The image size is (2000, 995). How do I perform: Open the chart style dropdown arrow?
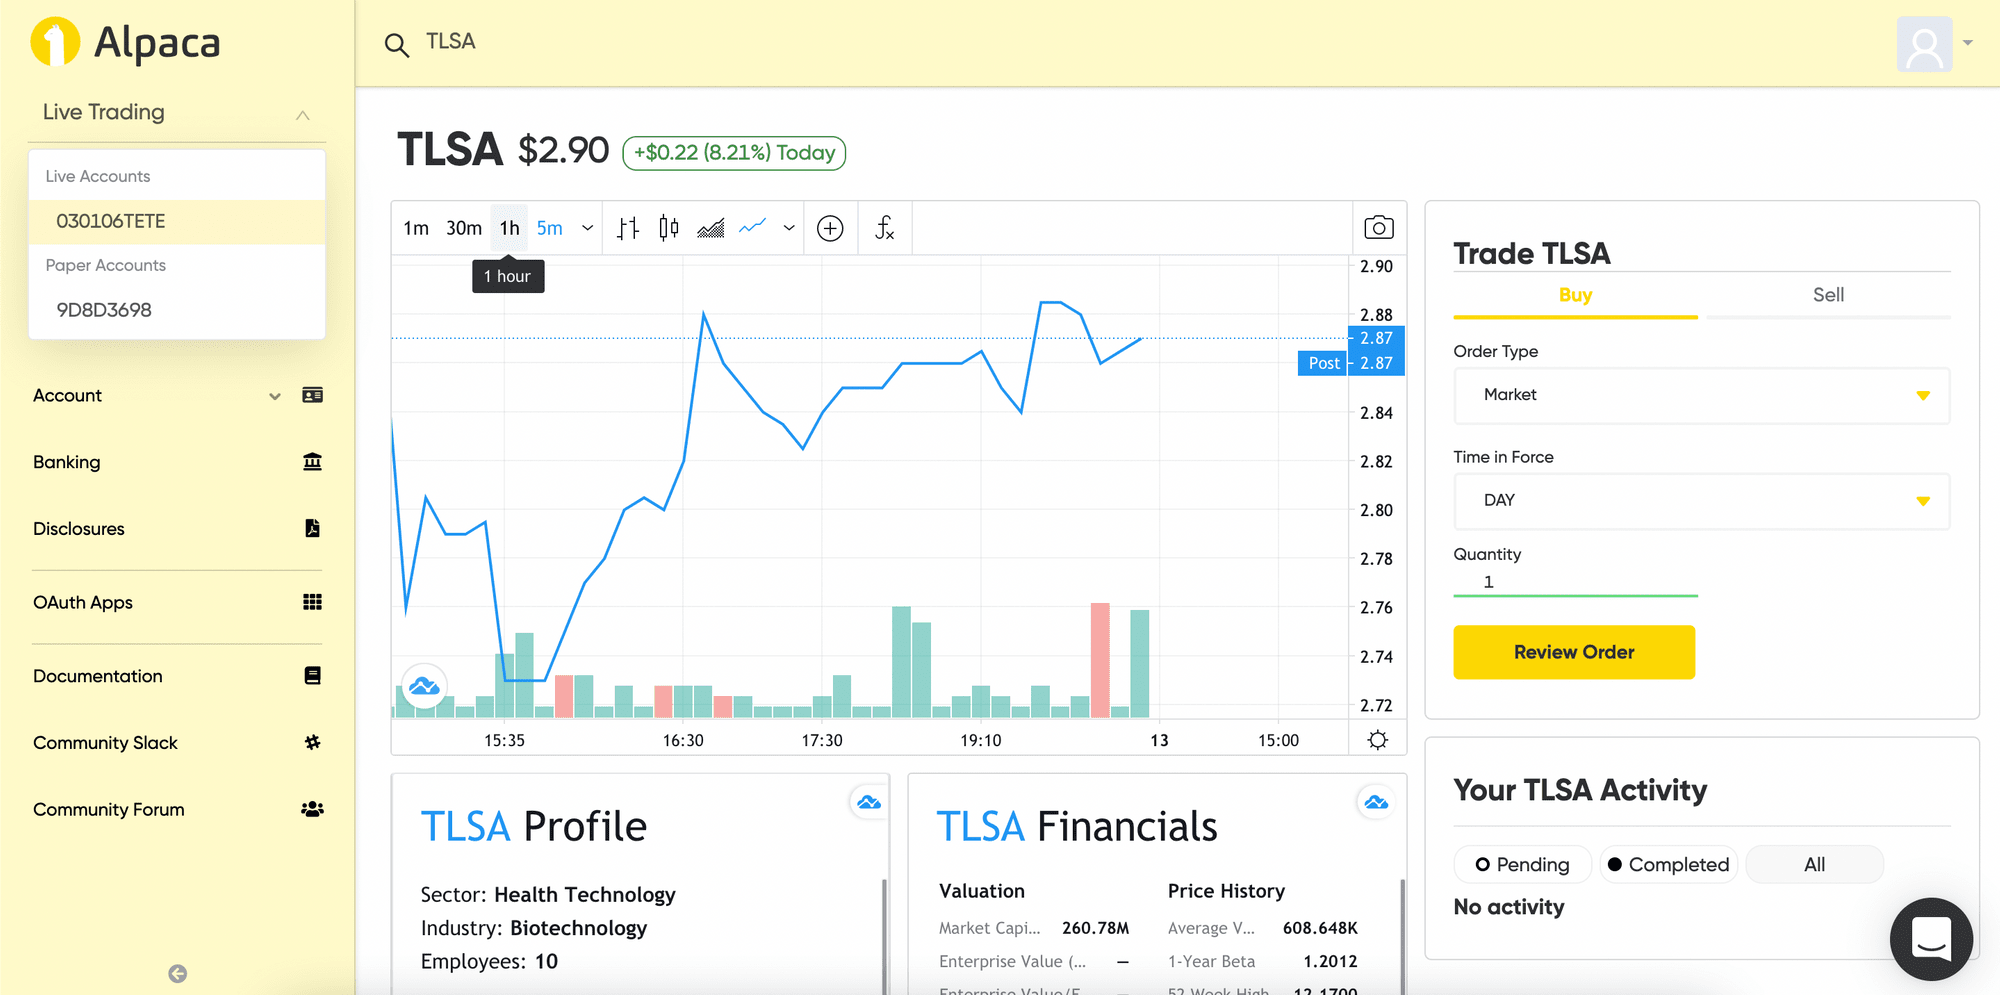pos(789,228)
